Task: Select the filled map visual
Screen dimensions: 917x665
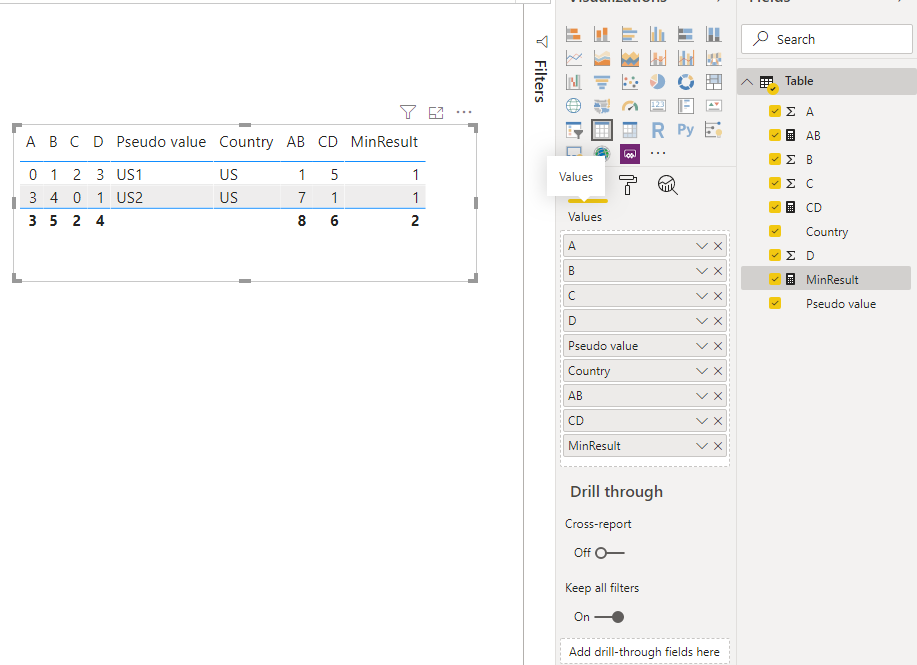Action: click(x=602, y=106)
